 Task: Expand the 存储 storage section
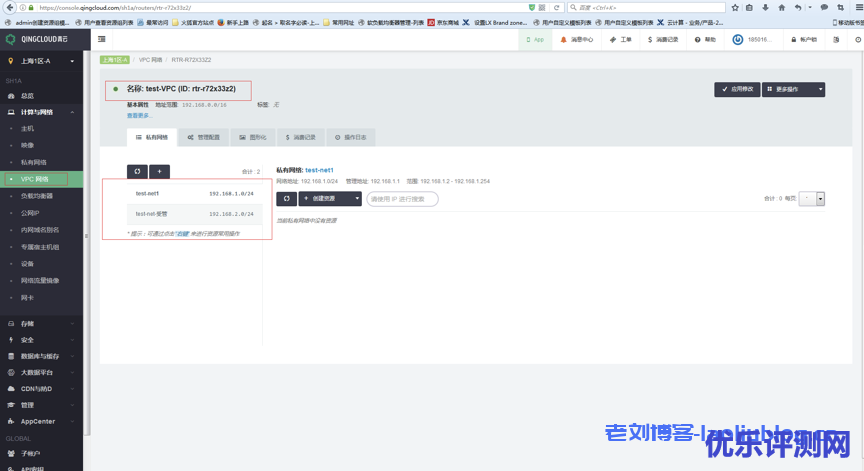click(41, 323)
